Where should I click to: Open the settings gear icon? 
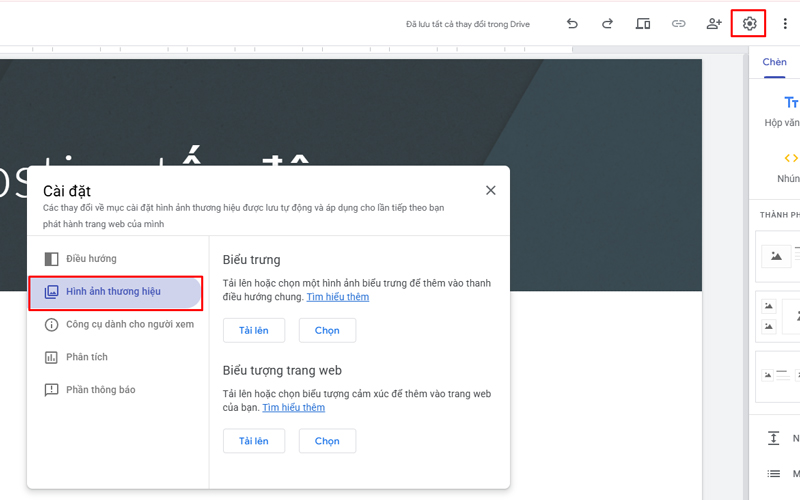coord(749,23)
